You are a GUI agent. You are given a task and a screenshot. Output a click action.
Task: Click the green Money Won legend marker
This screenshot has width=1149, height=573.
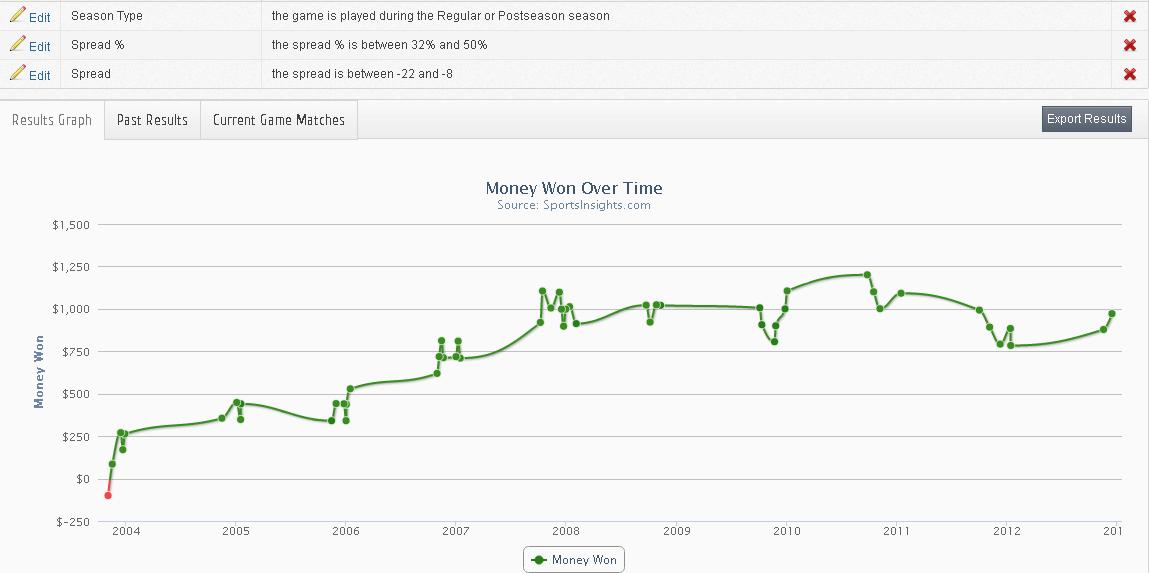pyautogui.click(x=540, y=560)
